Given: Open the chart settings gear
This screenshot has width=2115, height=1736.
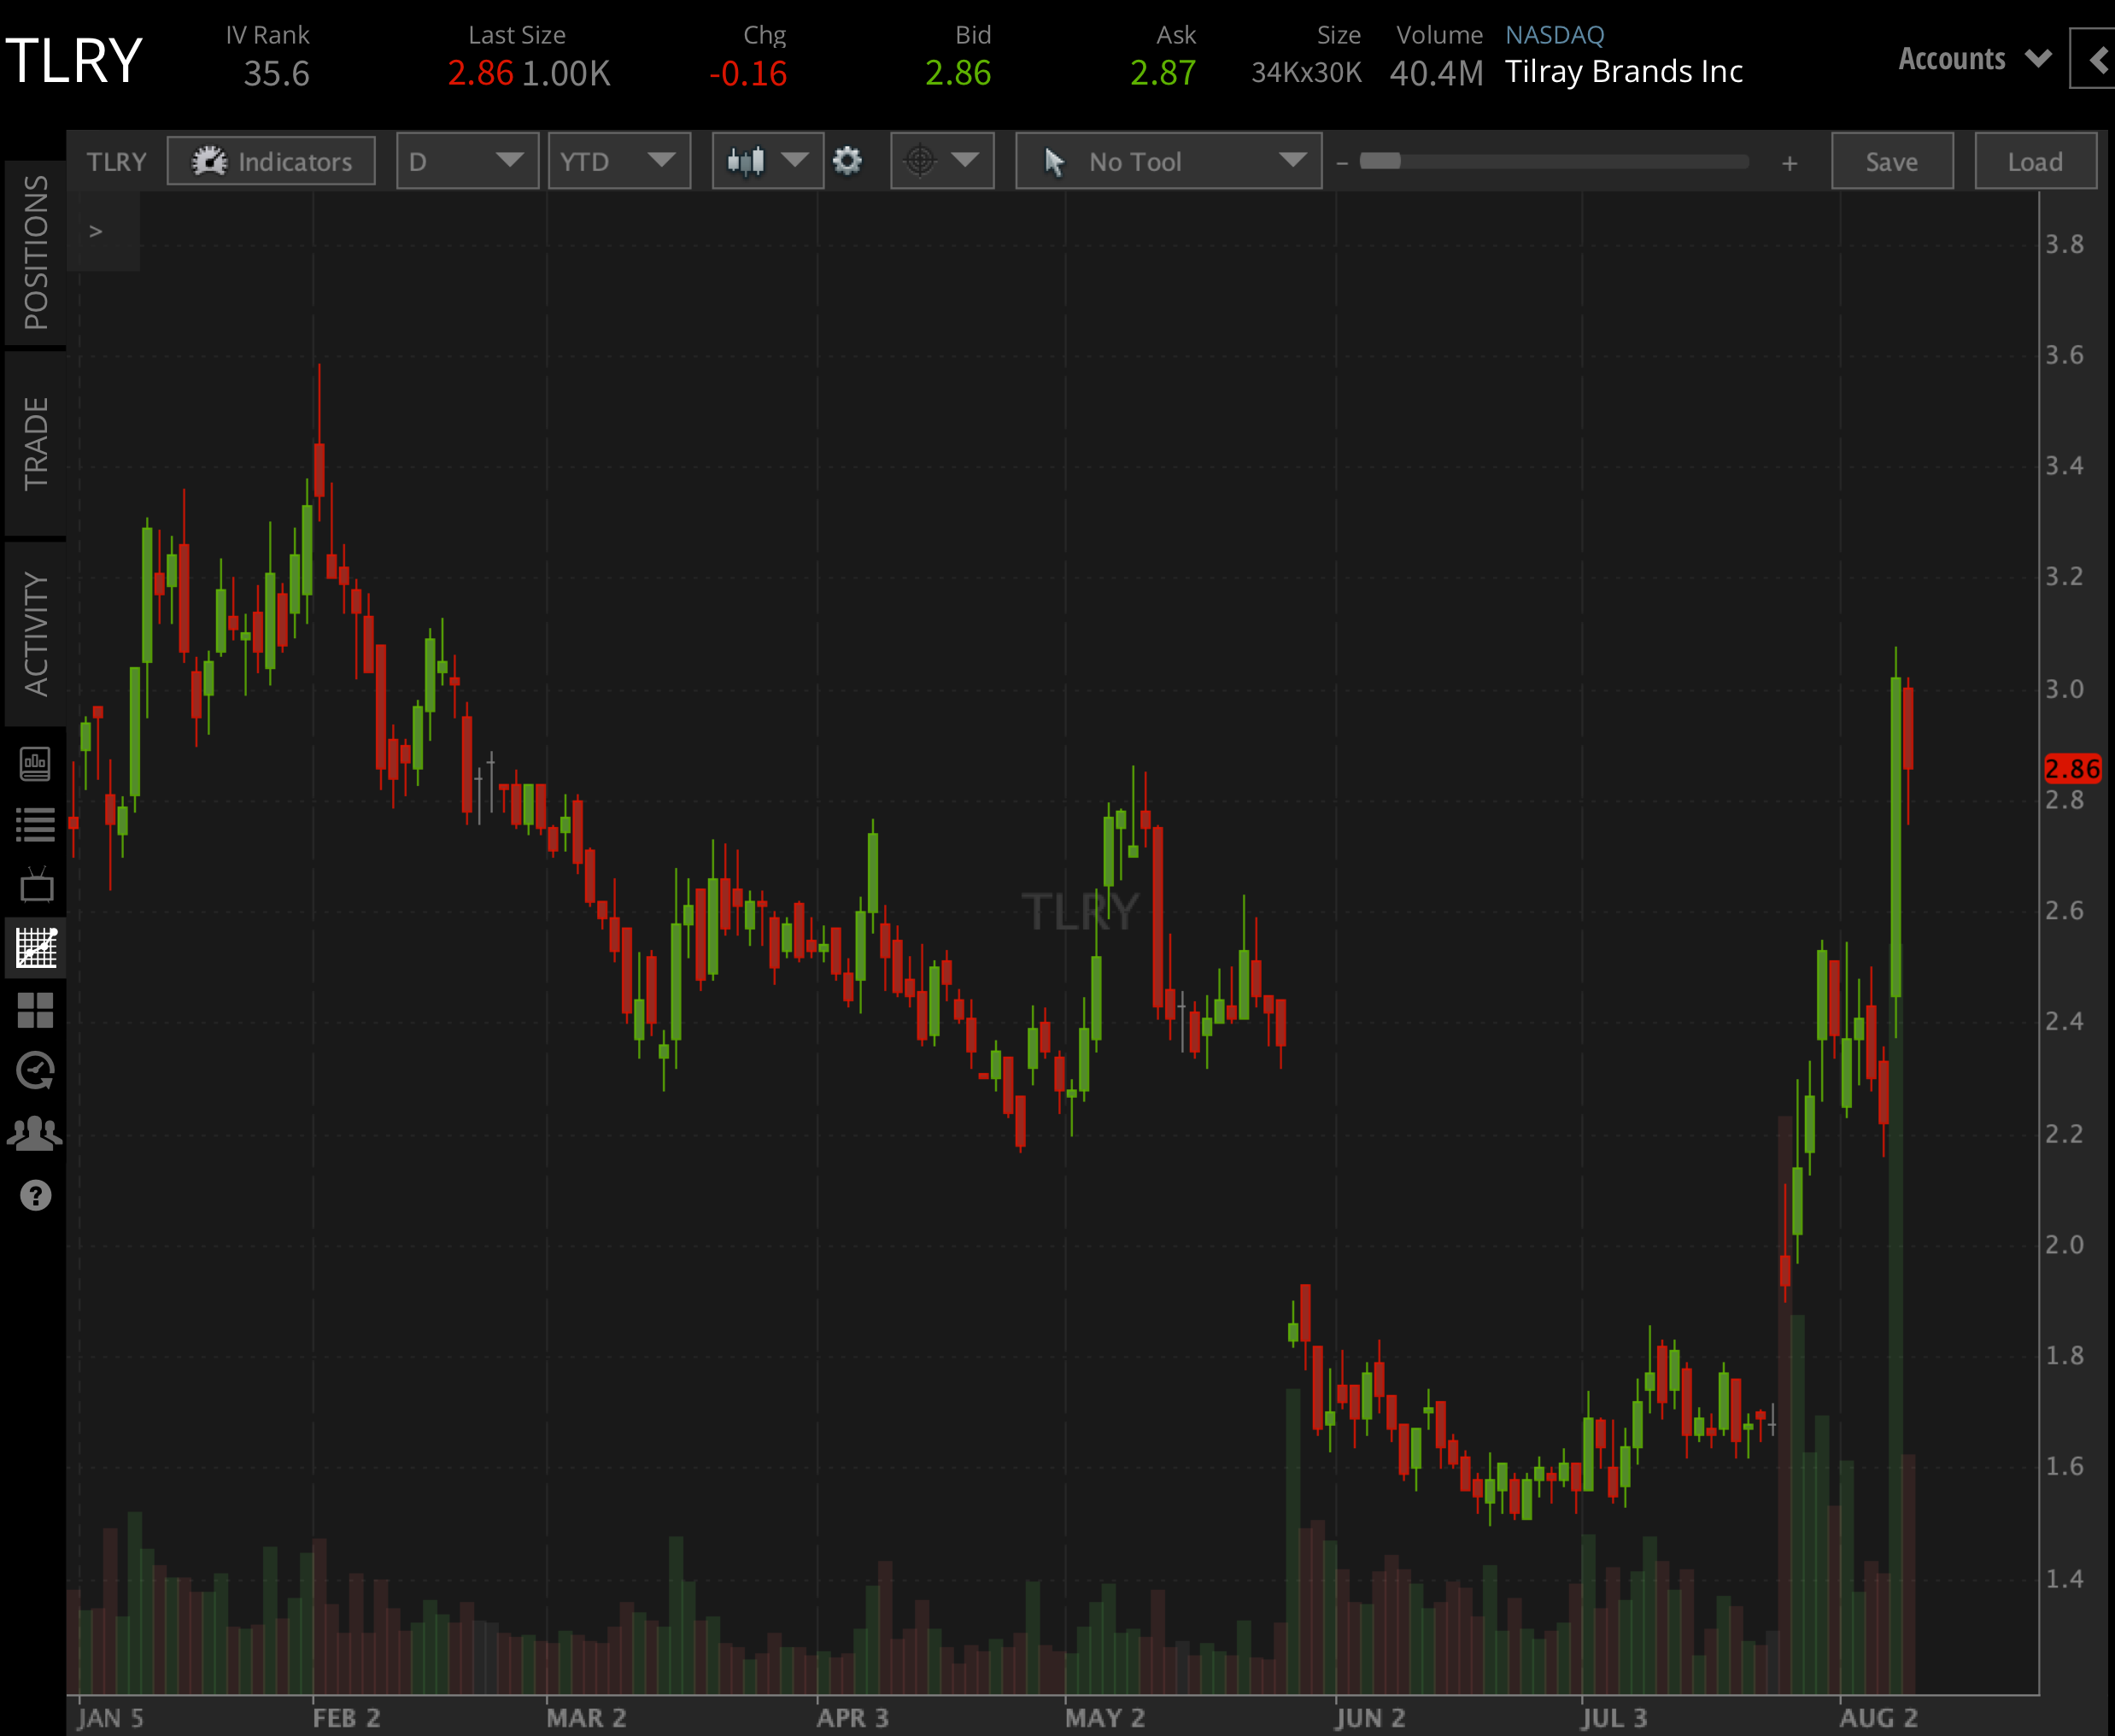Looking at the screenshot, I should 848,160.
